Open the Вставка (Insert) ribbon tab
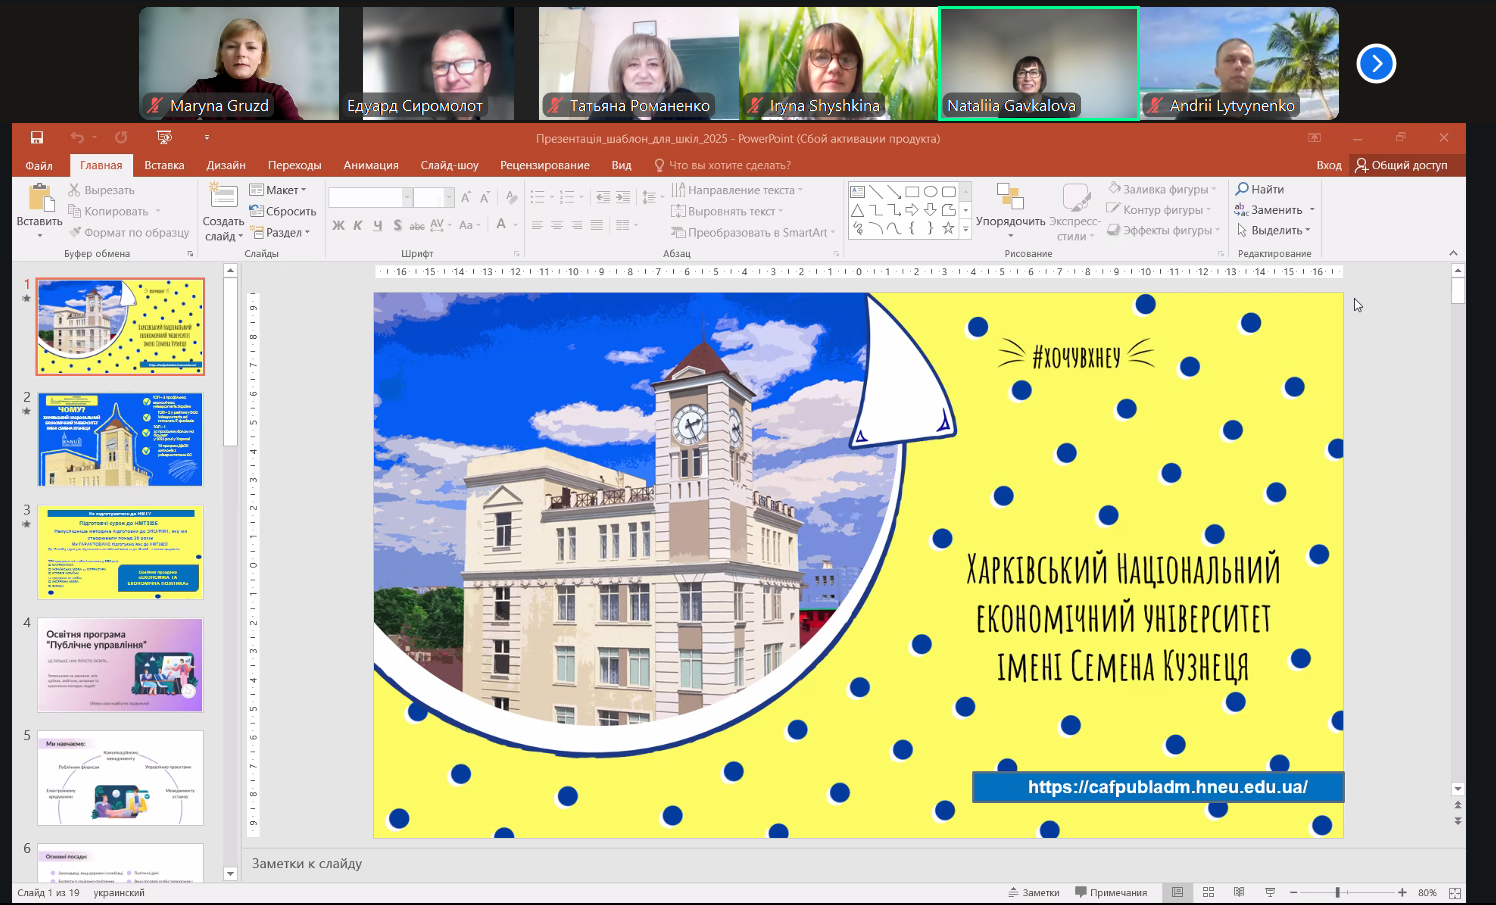Screen dimensions: 1496x905 [x=164, y=165]
